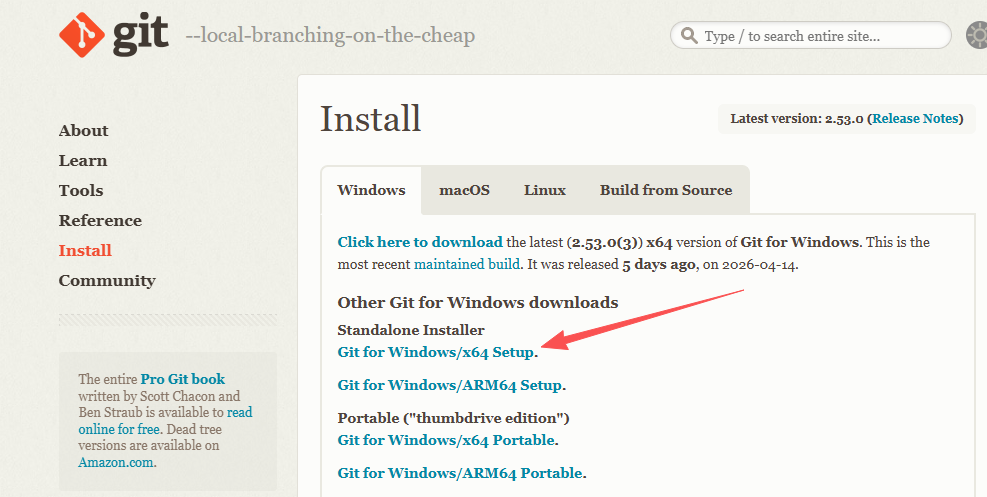The width and height of the screenshot is (987, 497).
Task: Navigate to Reference in sidebar
Action: tap(100, 220)
